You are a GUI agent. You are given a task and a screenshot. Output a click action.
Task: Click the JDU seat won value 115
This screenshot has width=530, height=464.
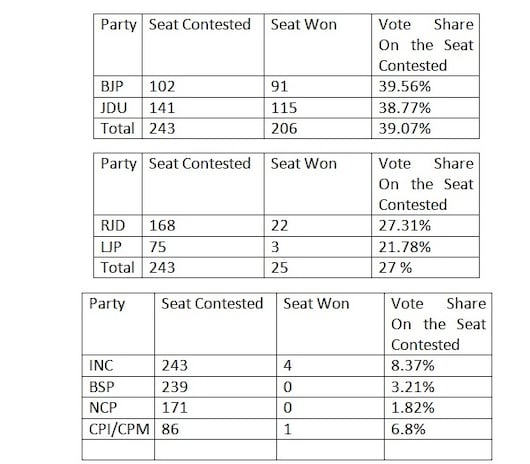(x=318, y=108)
